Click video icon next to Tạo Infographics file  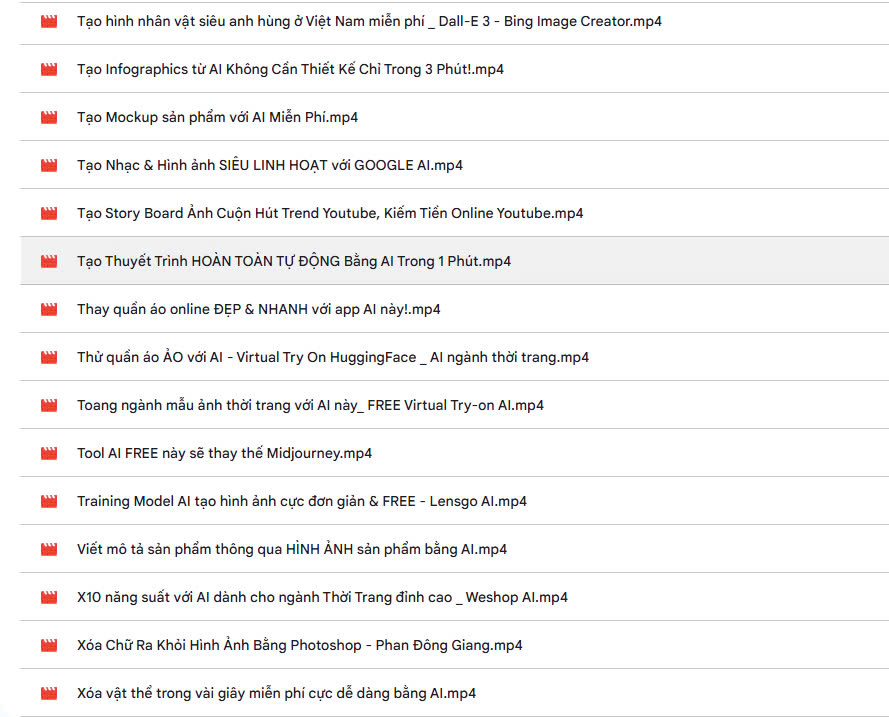click(x=49, y=70)
